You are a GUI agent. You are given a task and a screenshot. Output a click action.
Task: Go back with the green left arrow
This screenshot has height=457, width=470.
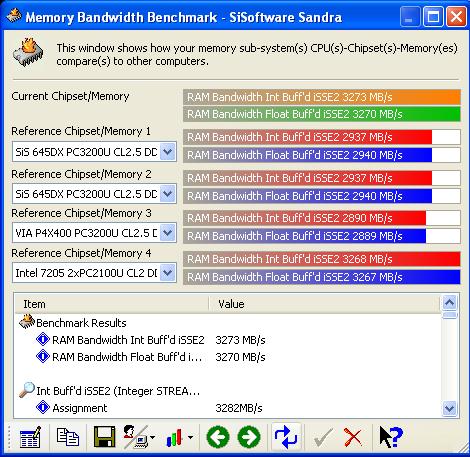click(x=218, y=437)
